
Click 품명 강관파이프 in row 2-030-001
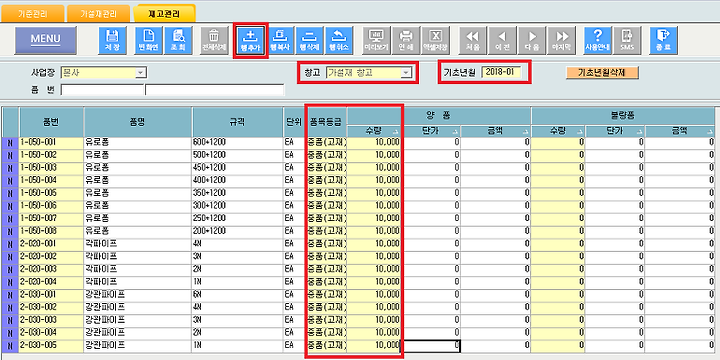tap(138, 294)
